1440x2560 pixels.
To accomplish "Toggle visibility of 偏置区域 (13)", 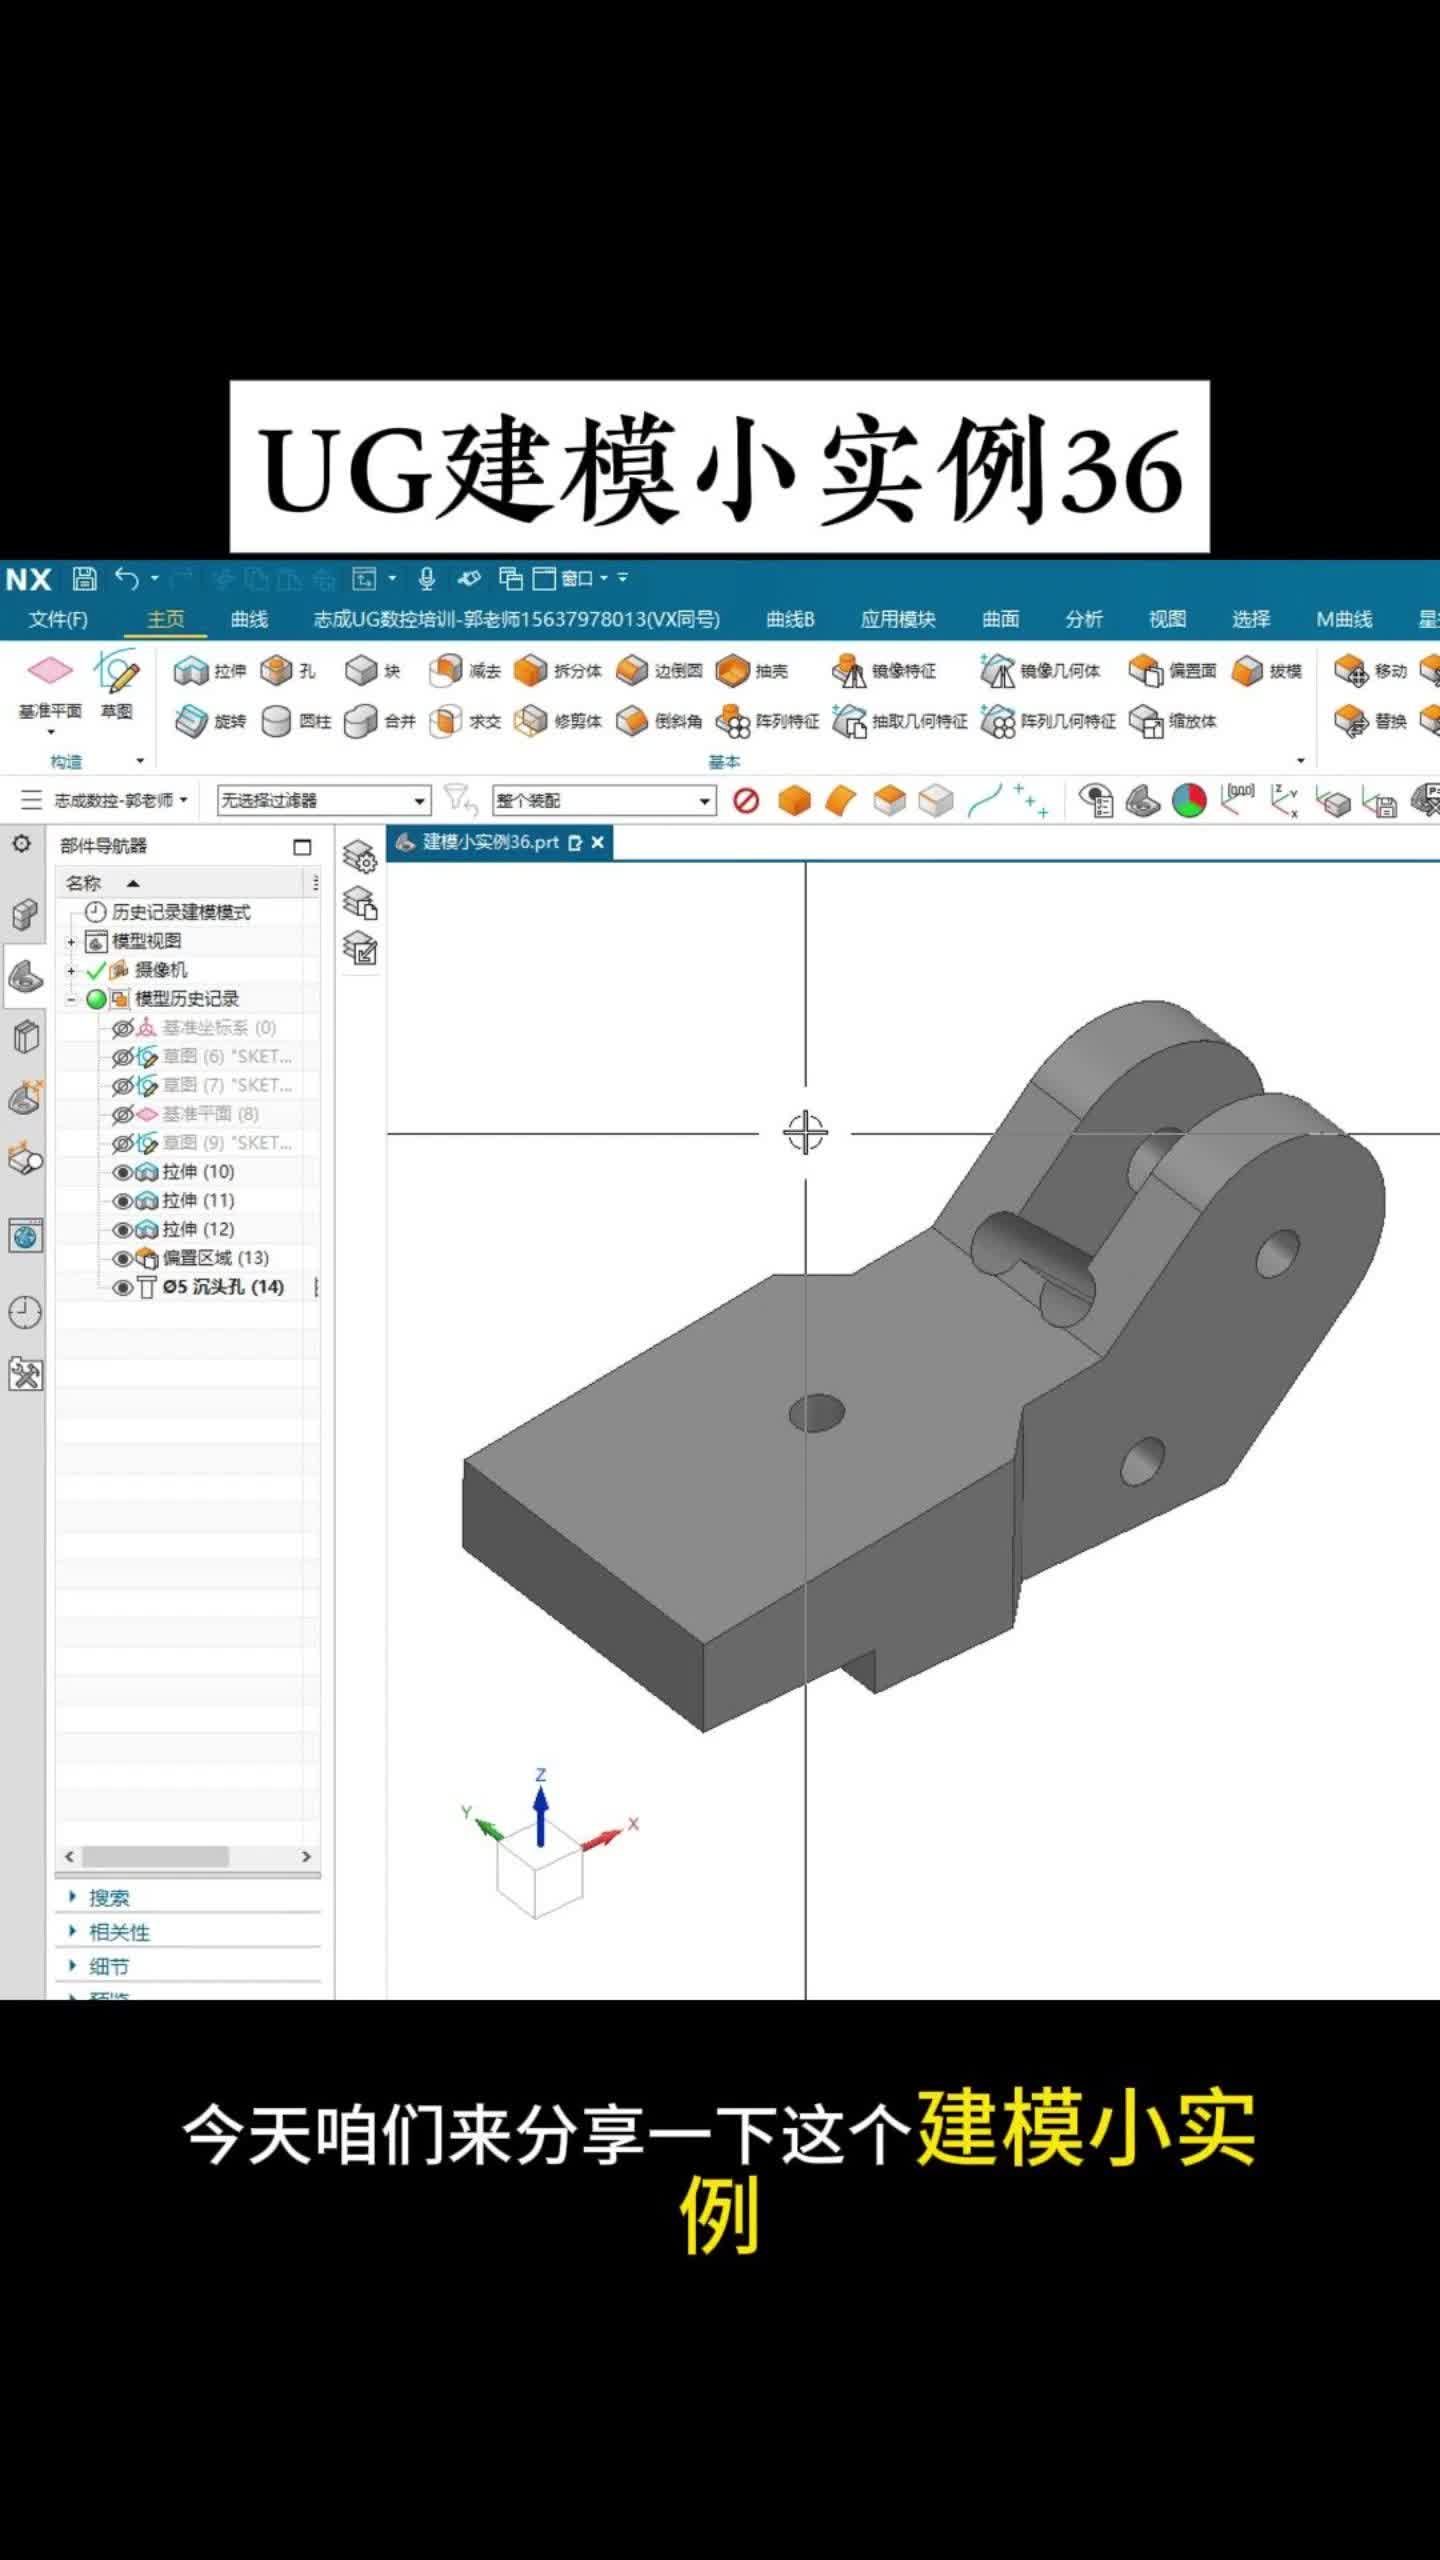I will (x=123, y=1258).
